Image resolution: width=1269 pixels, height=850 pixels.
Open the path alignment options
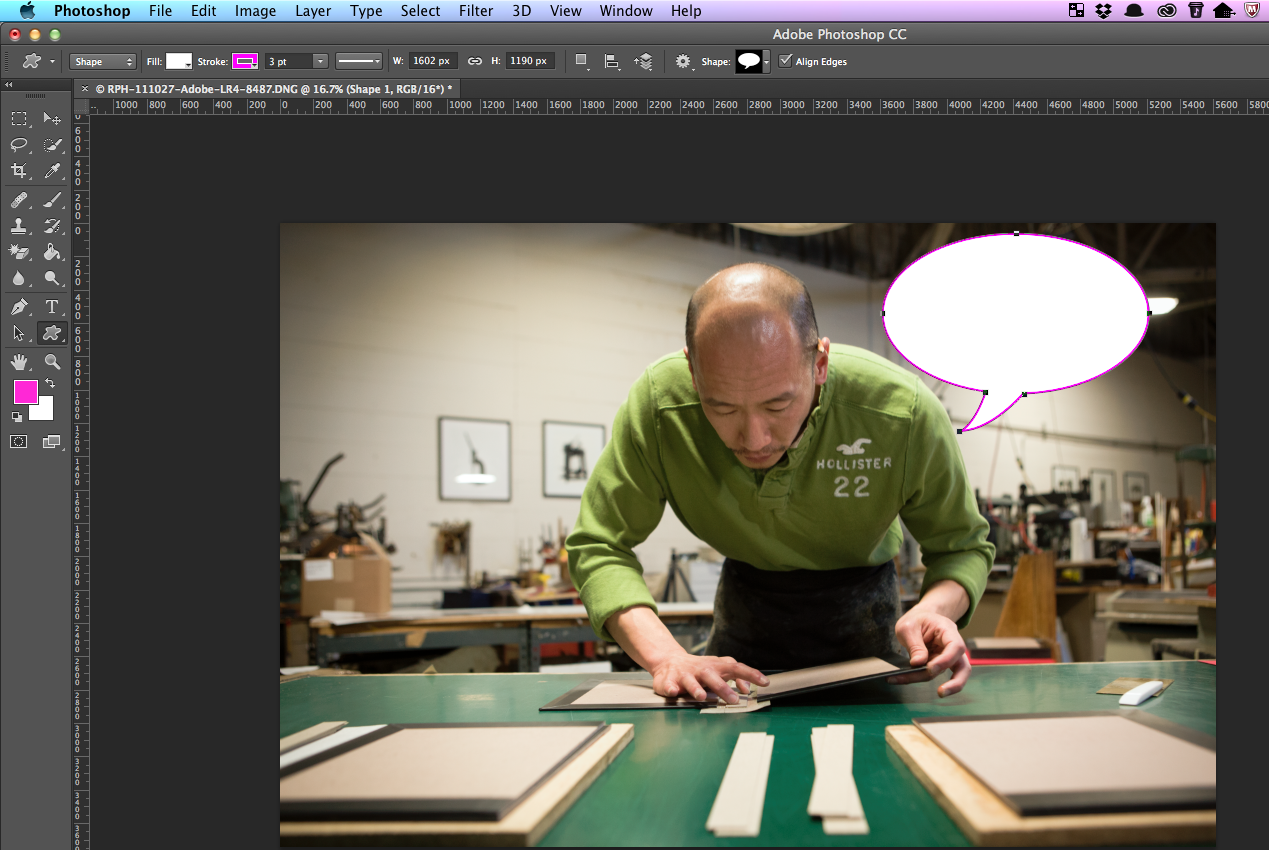[612, 62]
